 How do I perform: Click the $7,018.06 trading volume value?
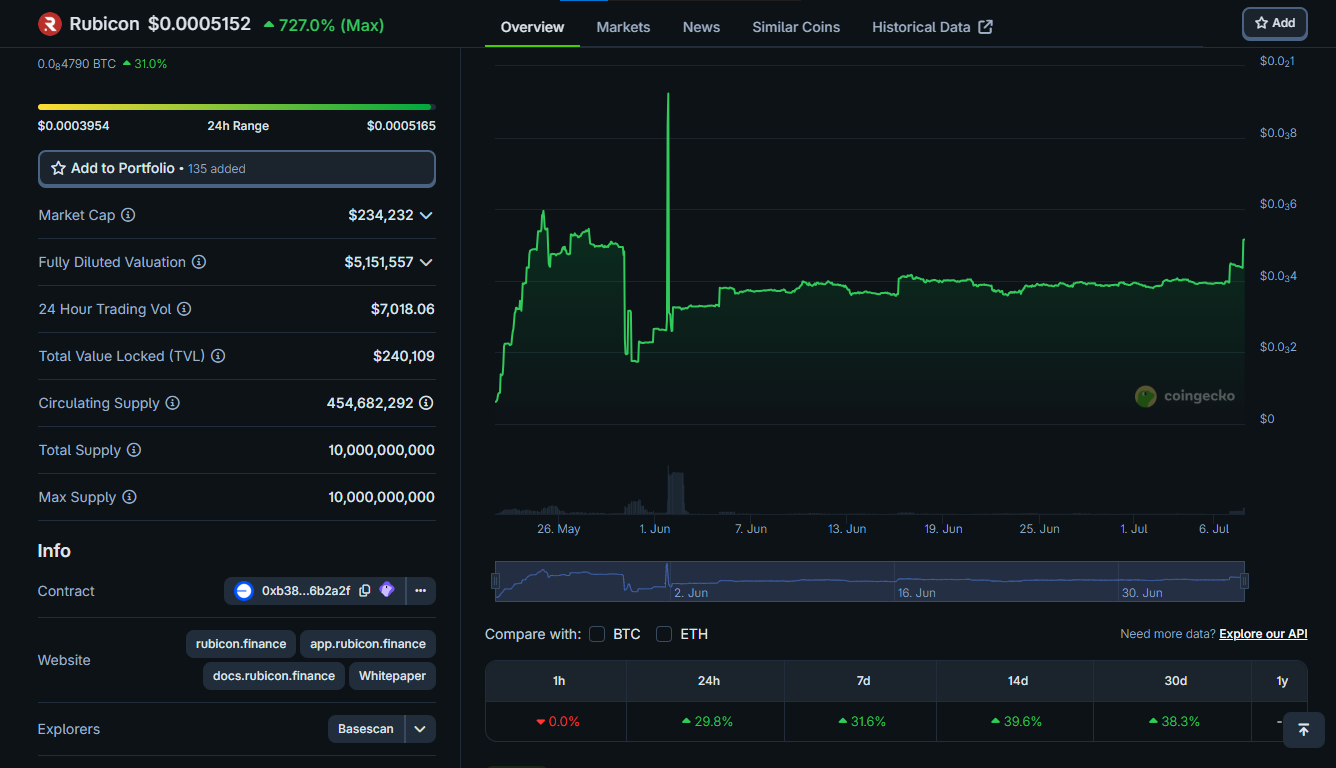(x=403, y=309)
